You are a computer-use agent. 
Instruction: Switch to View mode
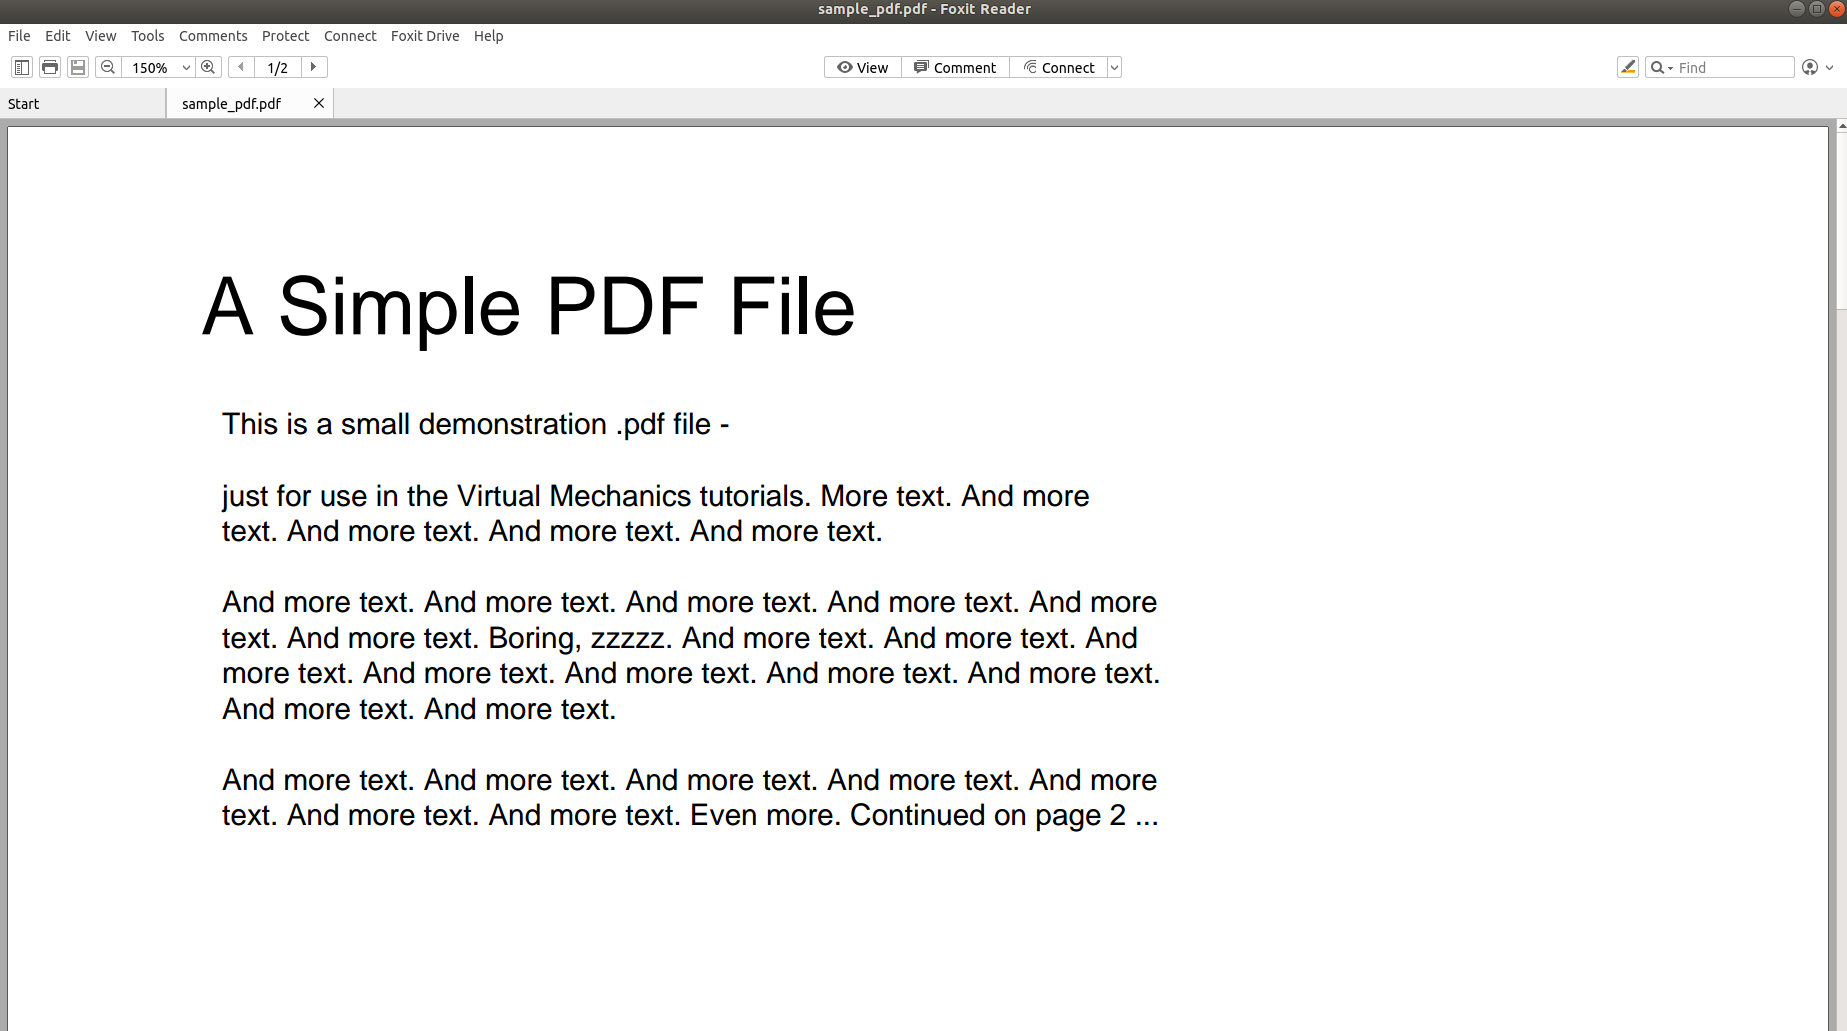point(862,67)
